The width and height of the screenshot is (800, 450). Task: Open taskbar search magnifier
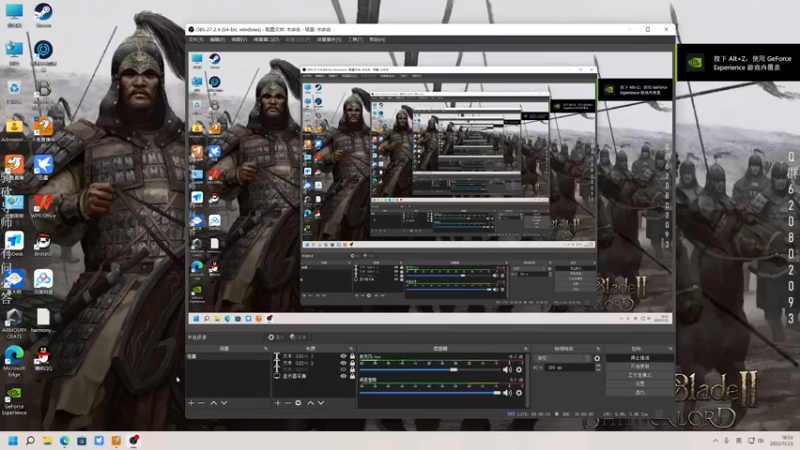pos(30,440)
